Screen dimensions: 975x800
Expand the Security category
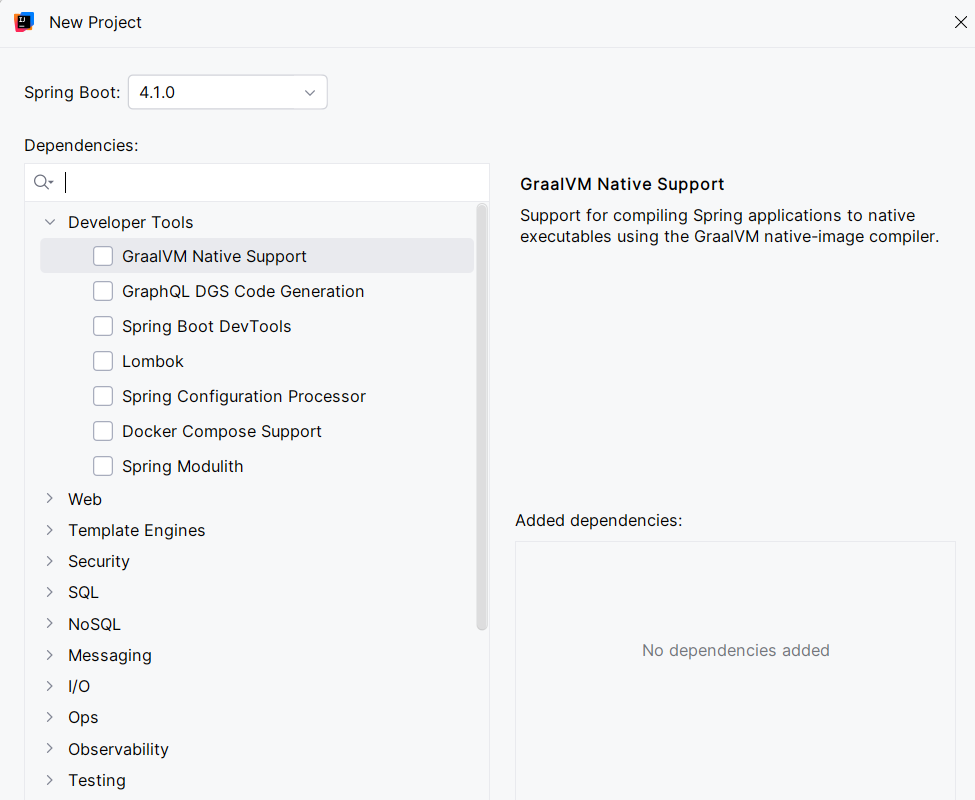pyautogui.click(x=50, y=561)
